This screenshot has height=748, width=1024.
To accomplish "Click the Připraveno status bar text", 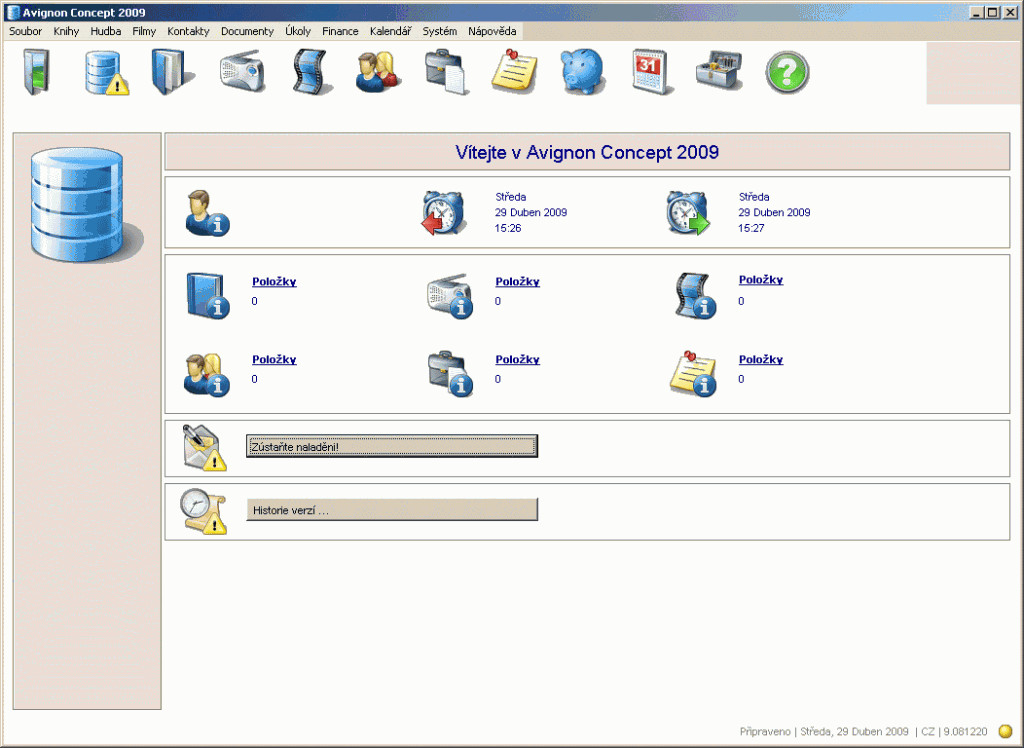I will [765, 731].
